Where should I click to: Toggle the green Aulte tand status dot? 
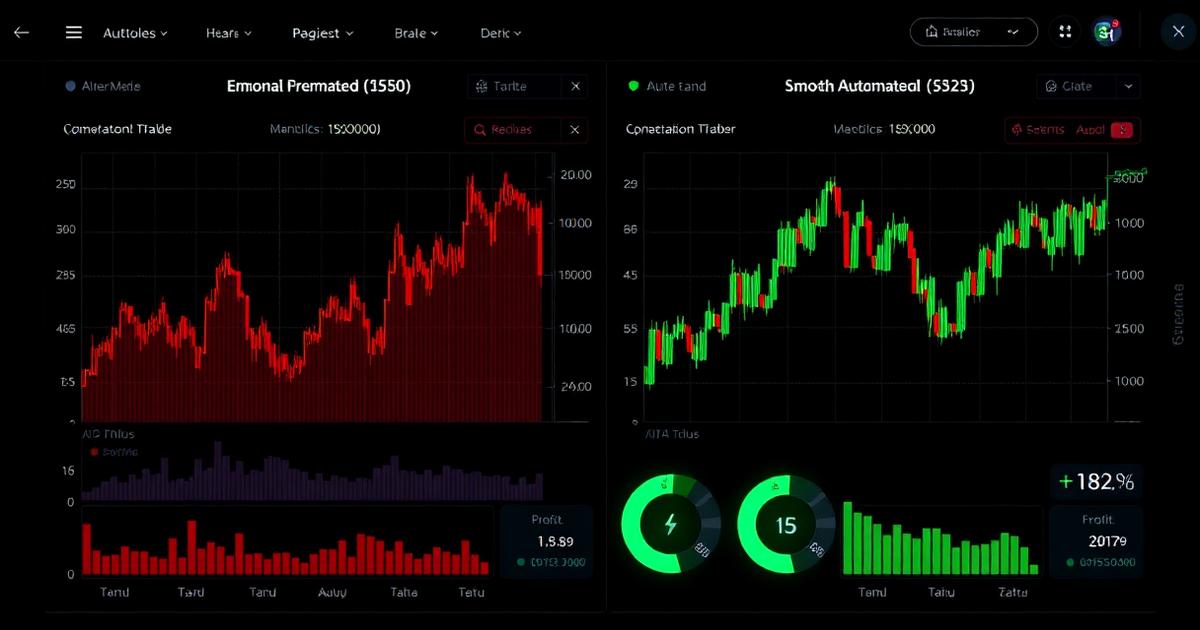632,87
